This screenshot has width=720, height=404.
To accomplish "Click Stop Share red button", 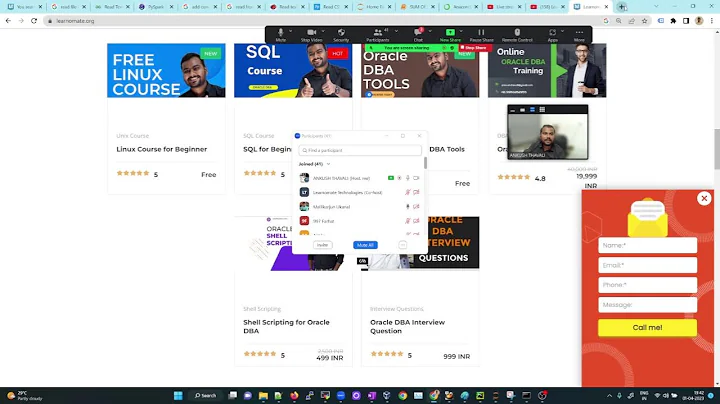I will (473, 48).
